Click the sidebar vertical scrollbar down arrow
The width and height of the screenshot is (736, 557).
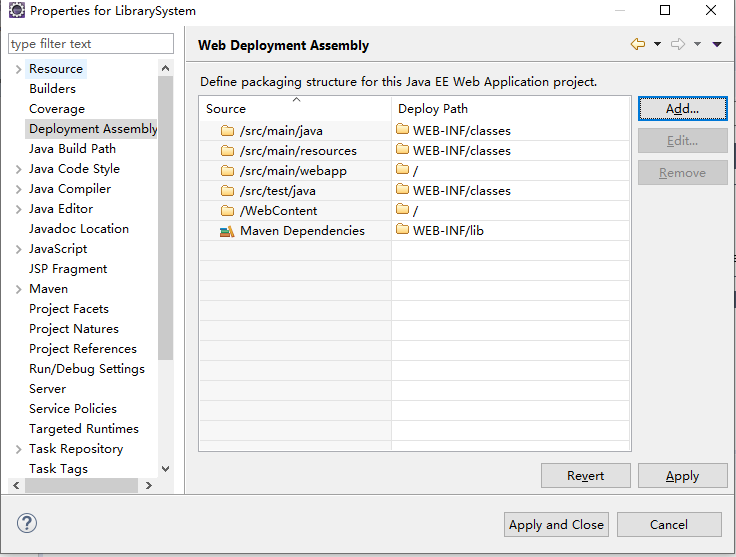[x=165, y=468]
